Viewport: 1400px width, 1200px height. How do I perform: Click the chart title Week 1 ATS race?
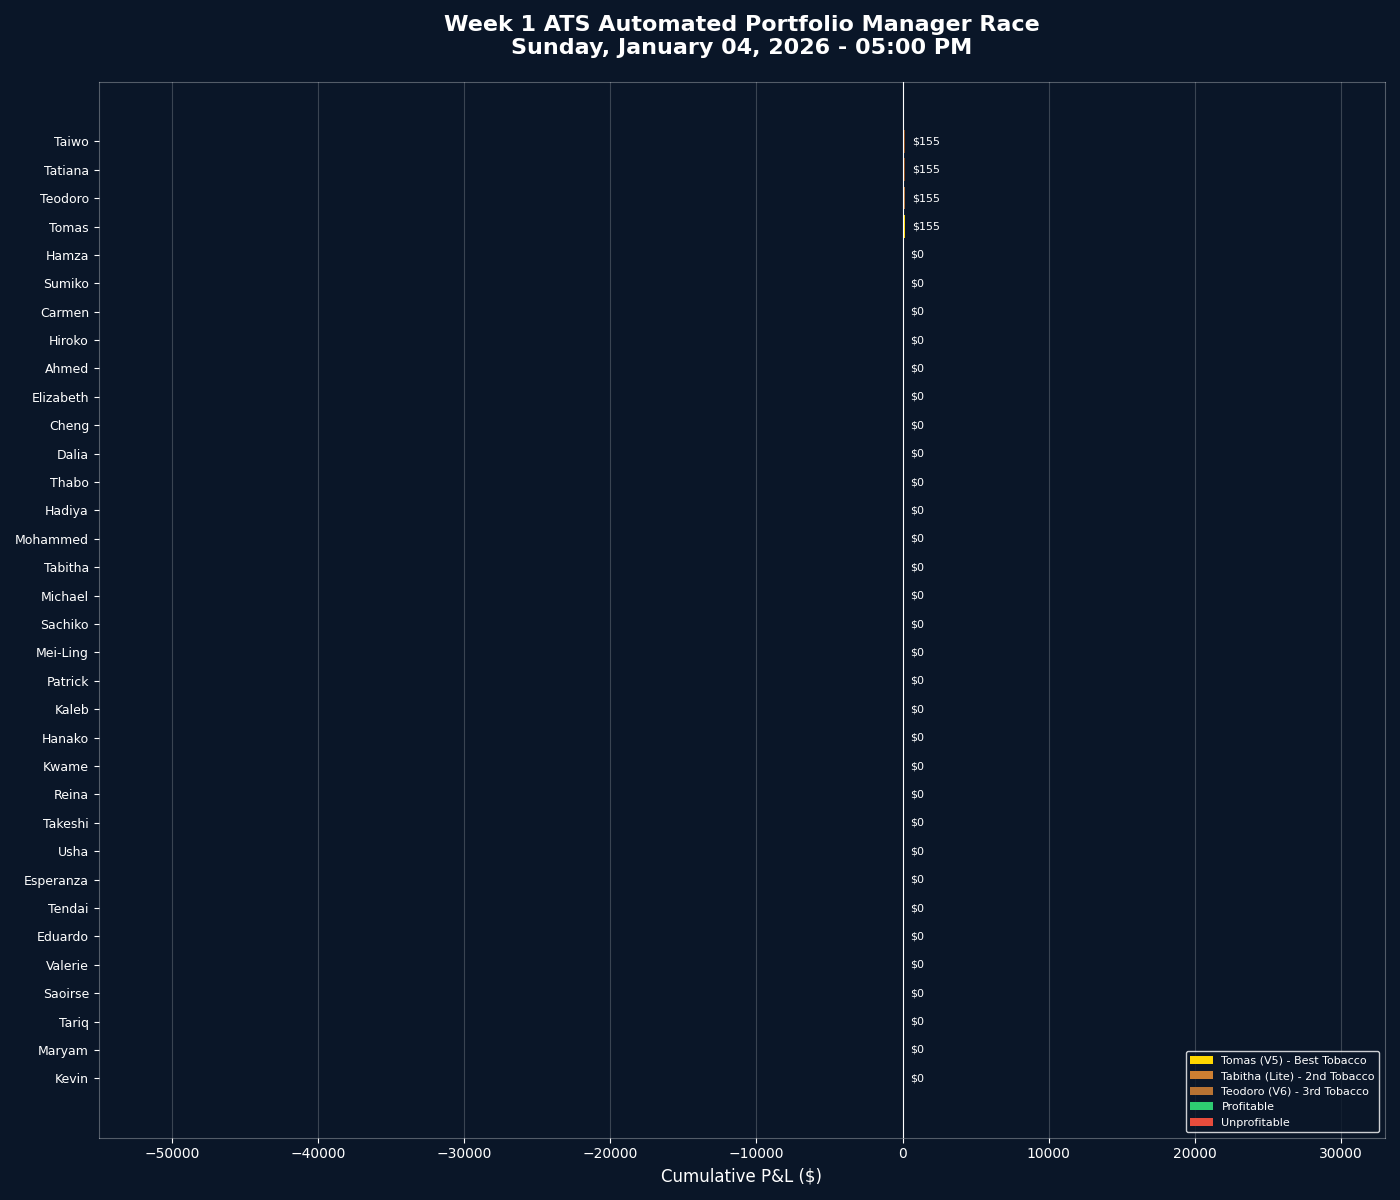point(741,23)
